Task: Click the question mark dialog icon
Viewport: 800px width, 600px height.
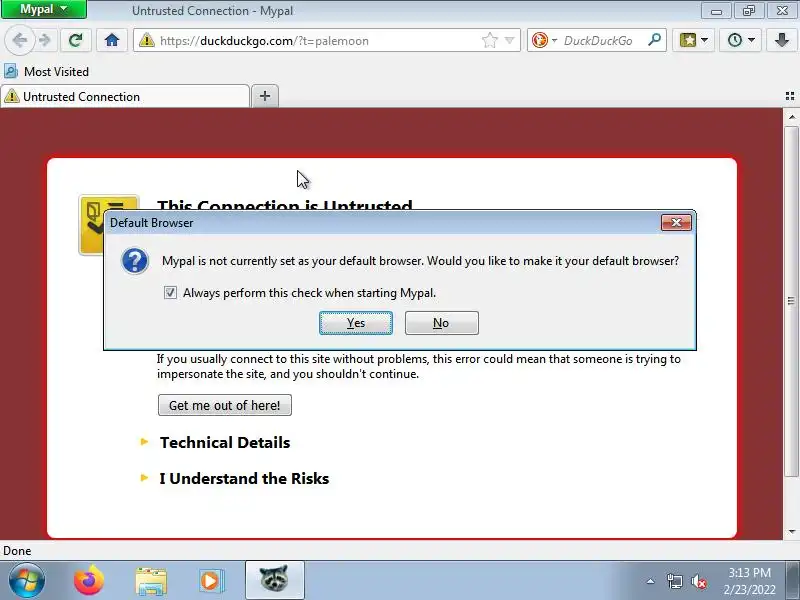Action: (x=135, y=261)
